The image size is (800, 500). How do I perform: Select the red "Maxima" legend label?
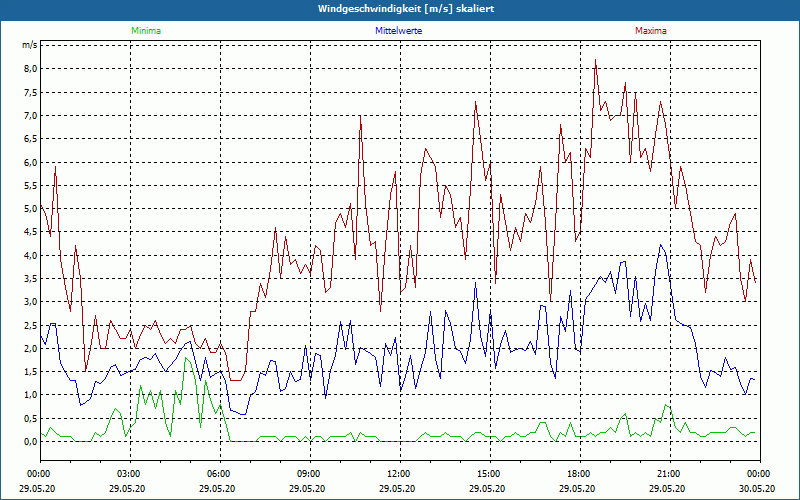(651, 31)
